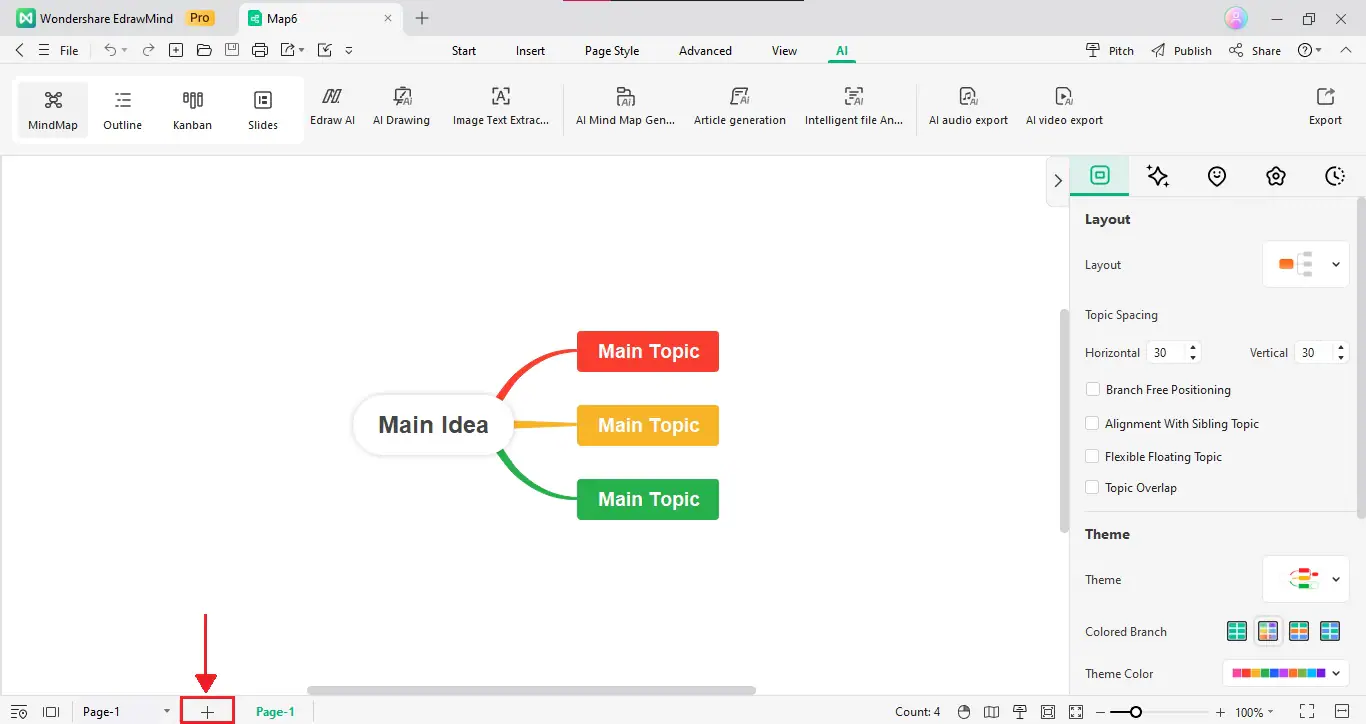Enable Alignment With Sibling Topic

(x=1092, y=423)
